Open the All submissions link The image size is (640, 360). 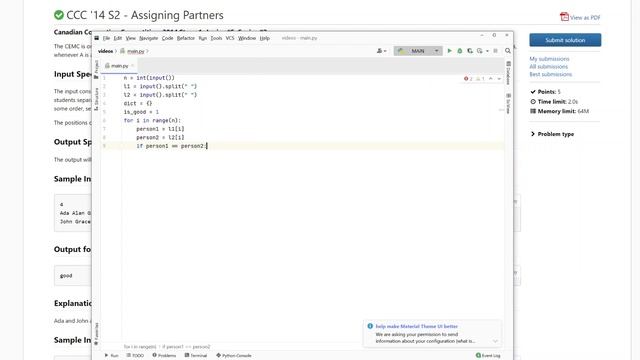(548, 67)
